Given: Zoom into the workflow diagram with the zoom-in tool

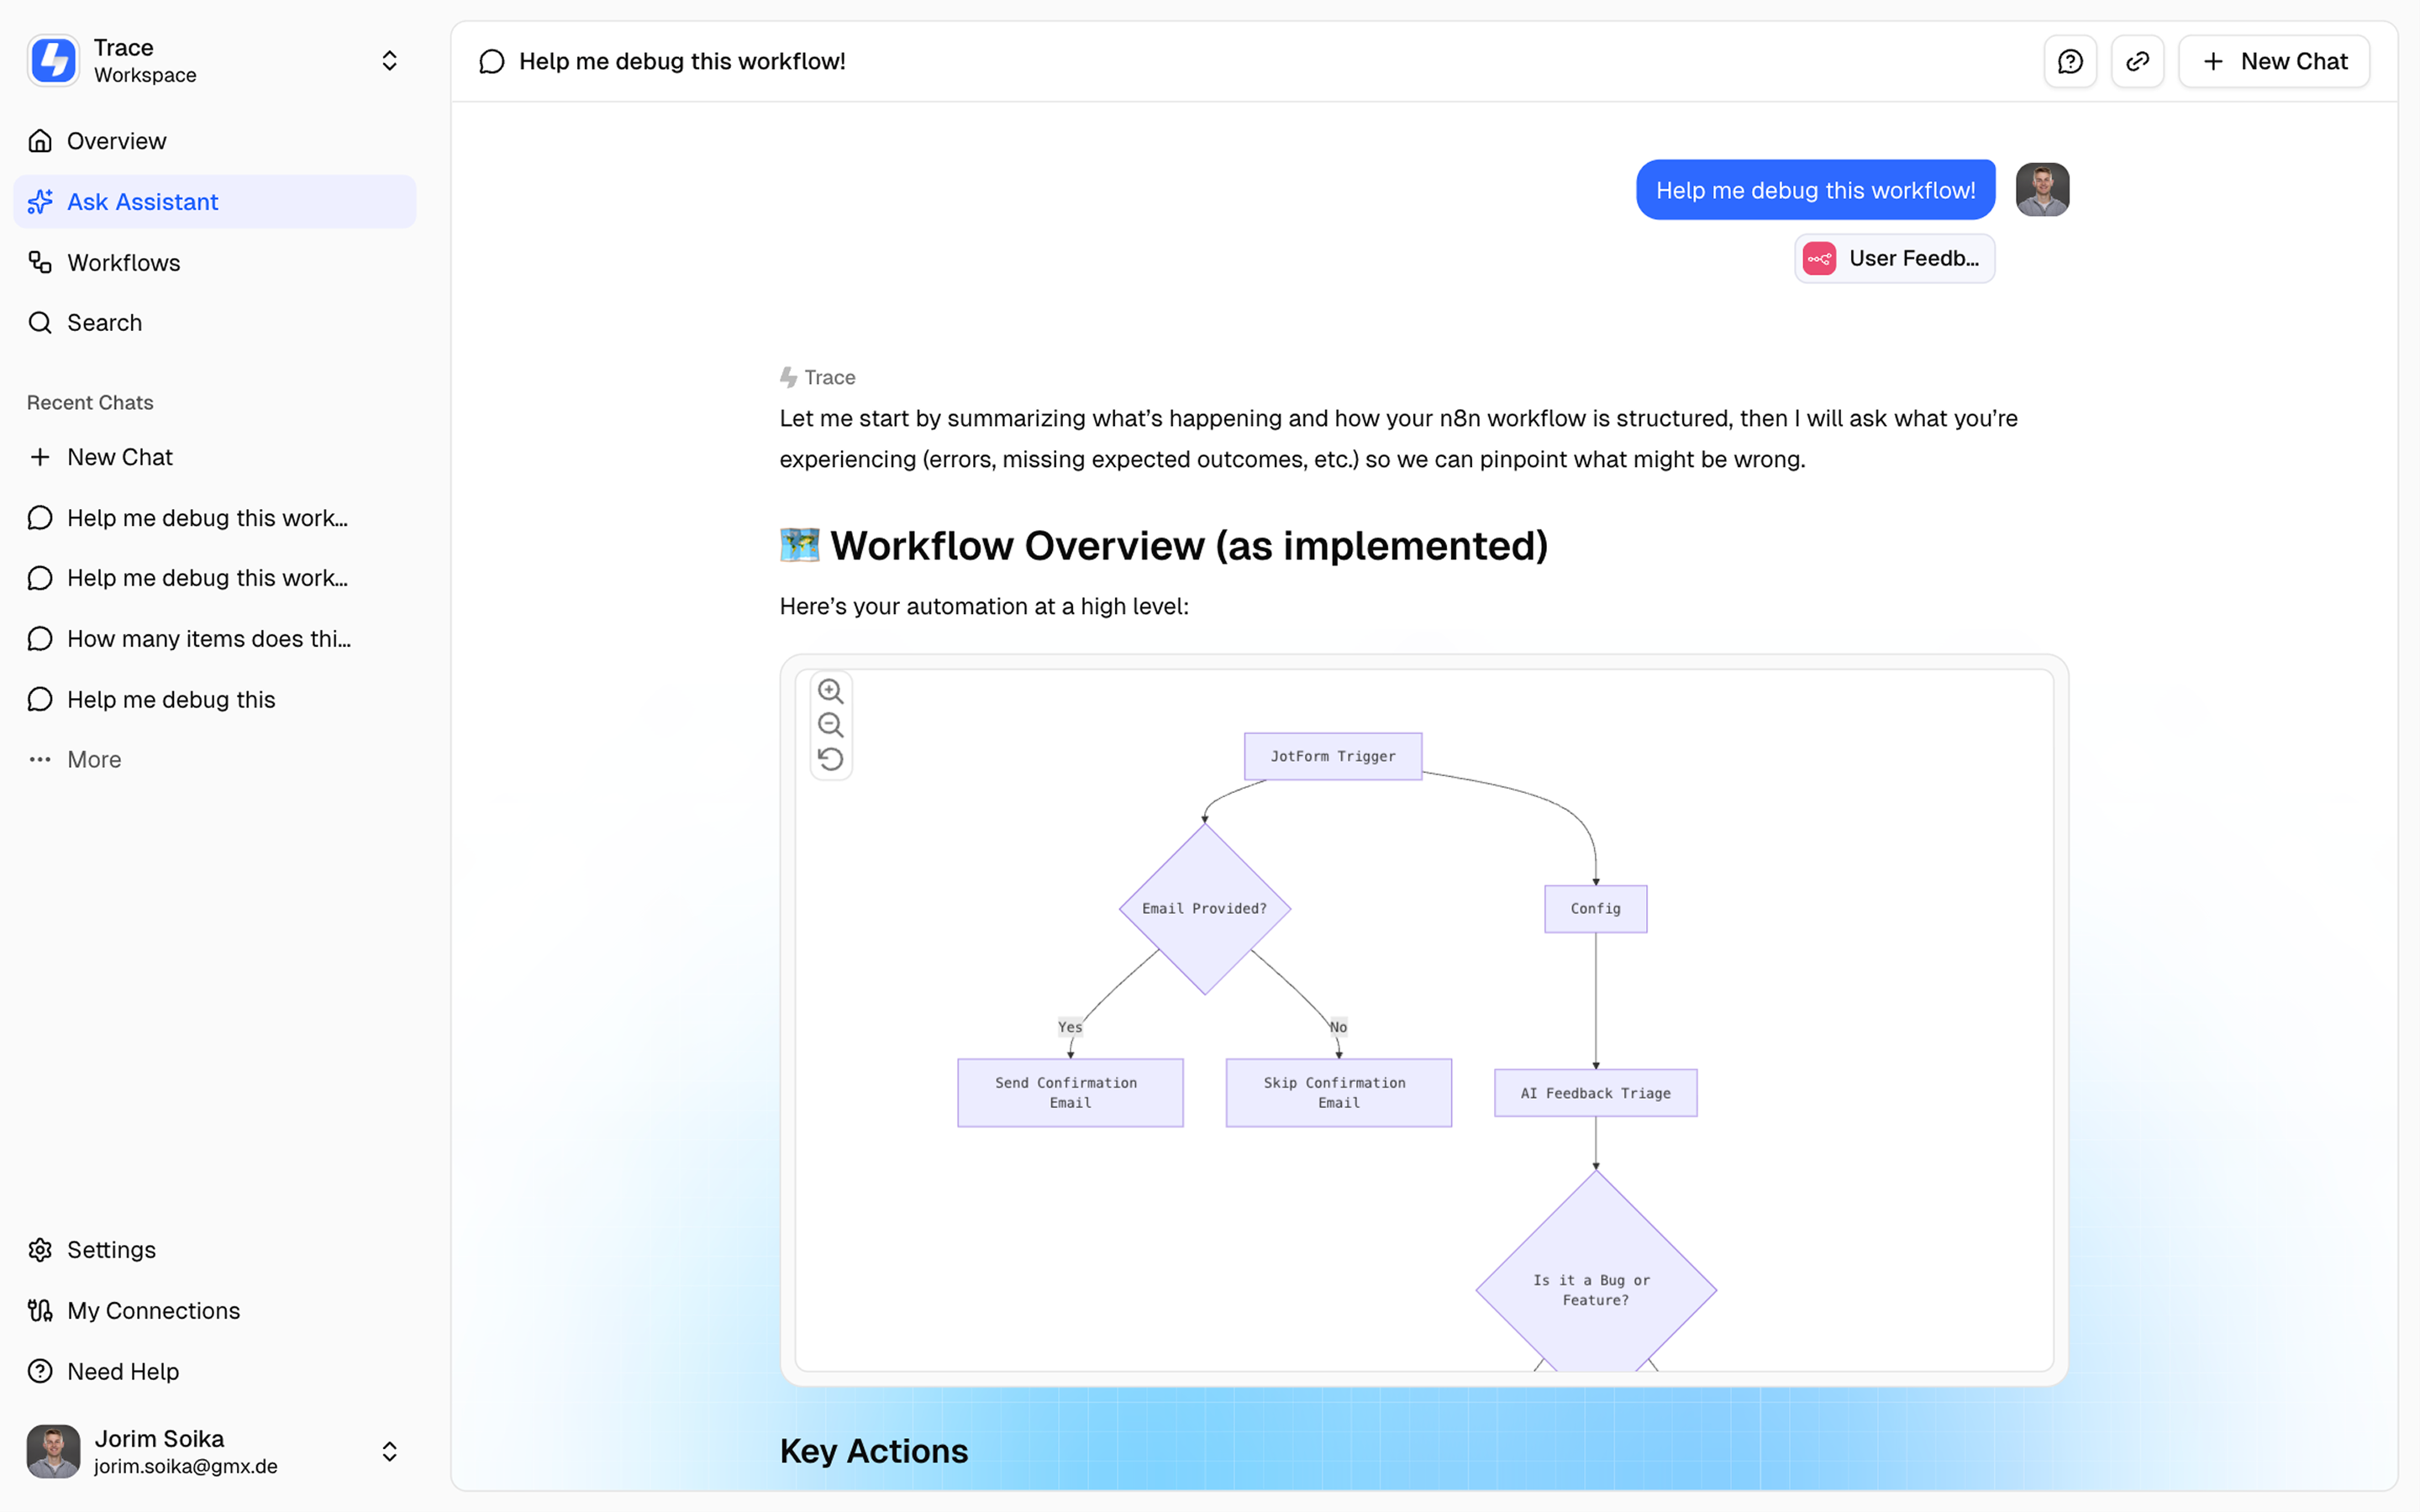Looking at the screenshot, I should click(831, 690).
